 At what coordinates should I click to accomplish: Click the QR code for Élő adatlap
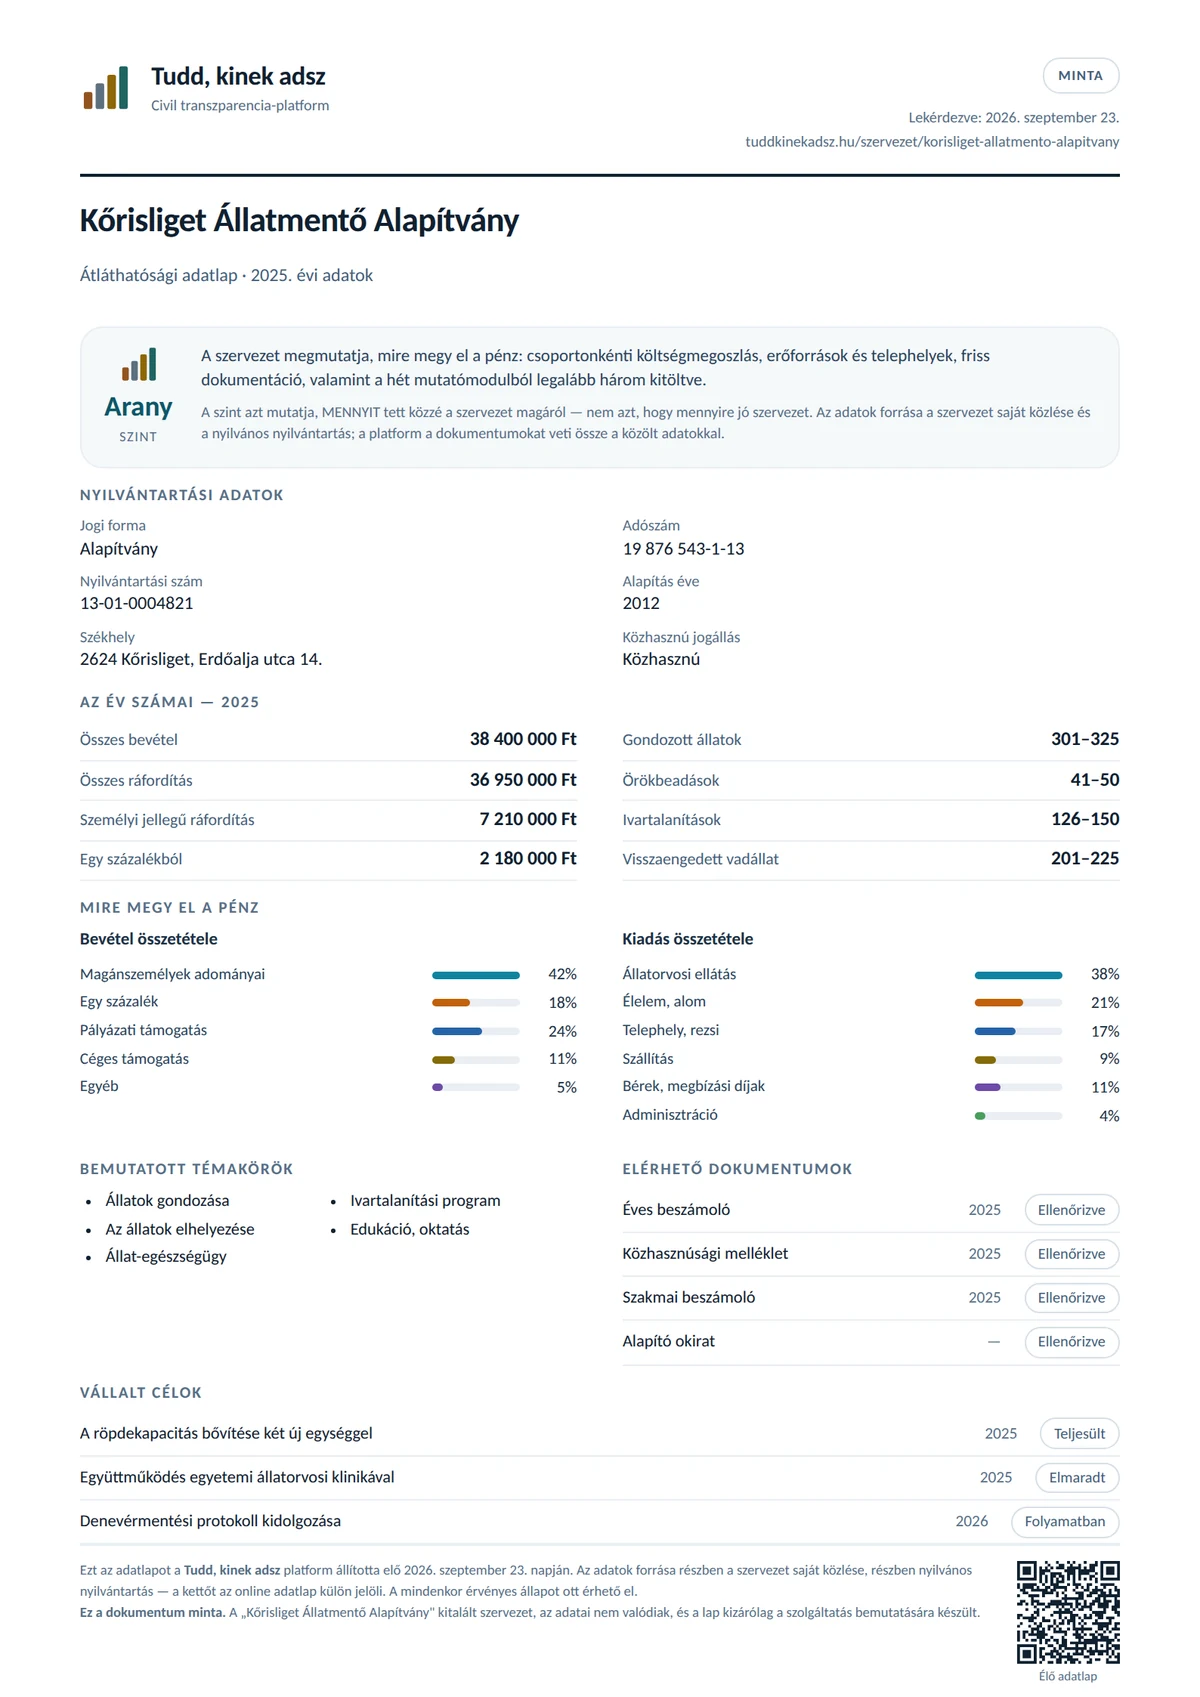tap(1068, 1612)
